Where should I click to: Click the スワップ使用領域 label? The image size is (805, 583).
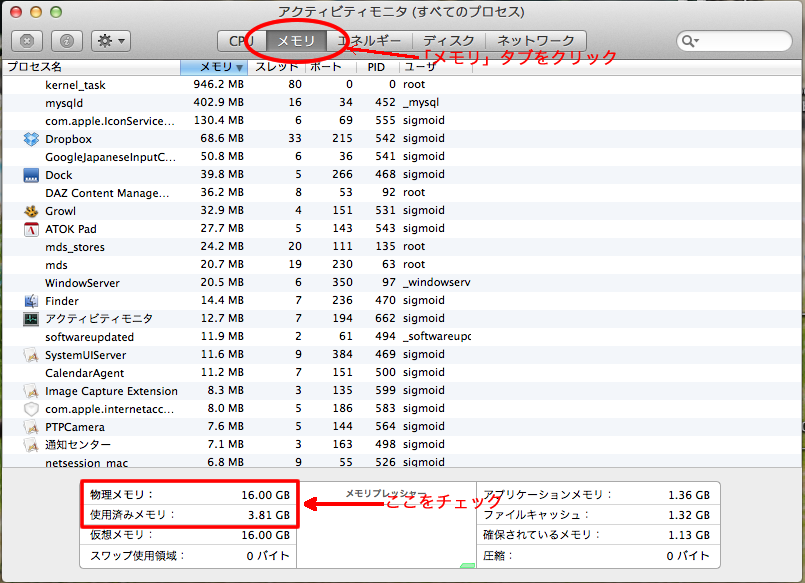[x=137, y=556]
